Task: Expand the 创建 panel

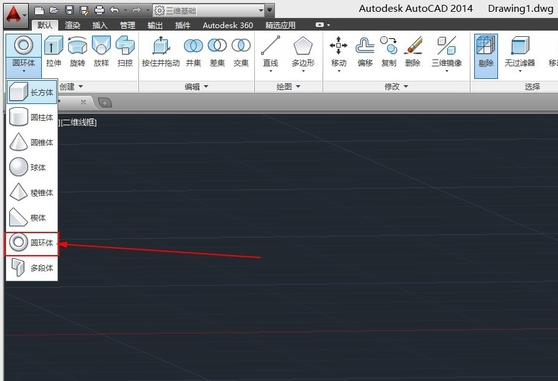Action: (71, 86)
